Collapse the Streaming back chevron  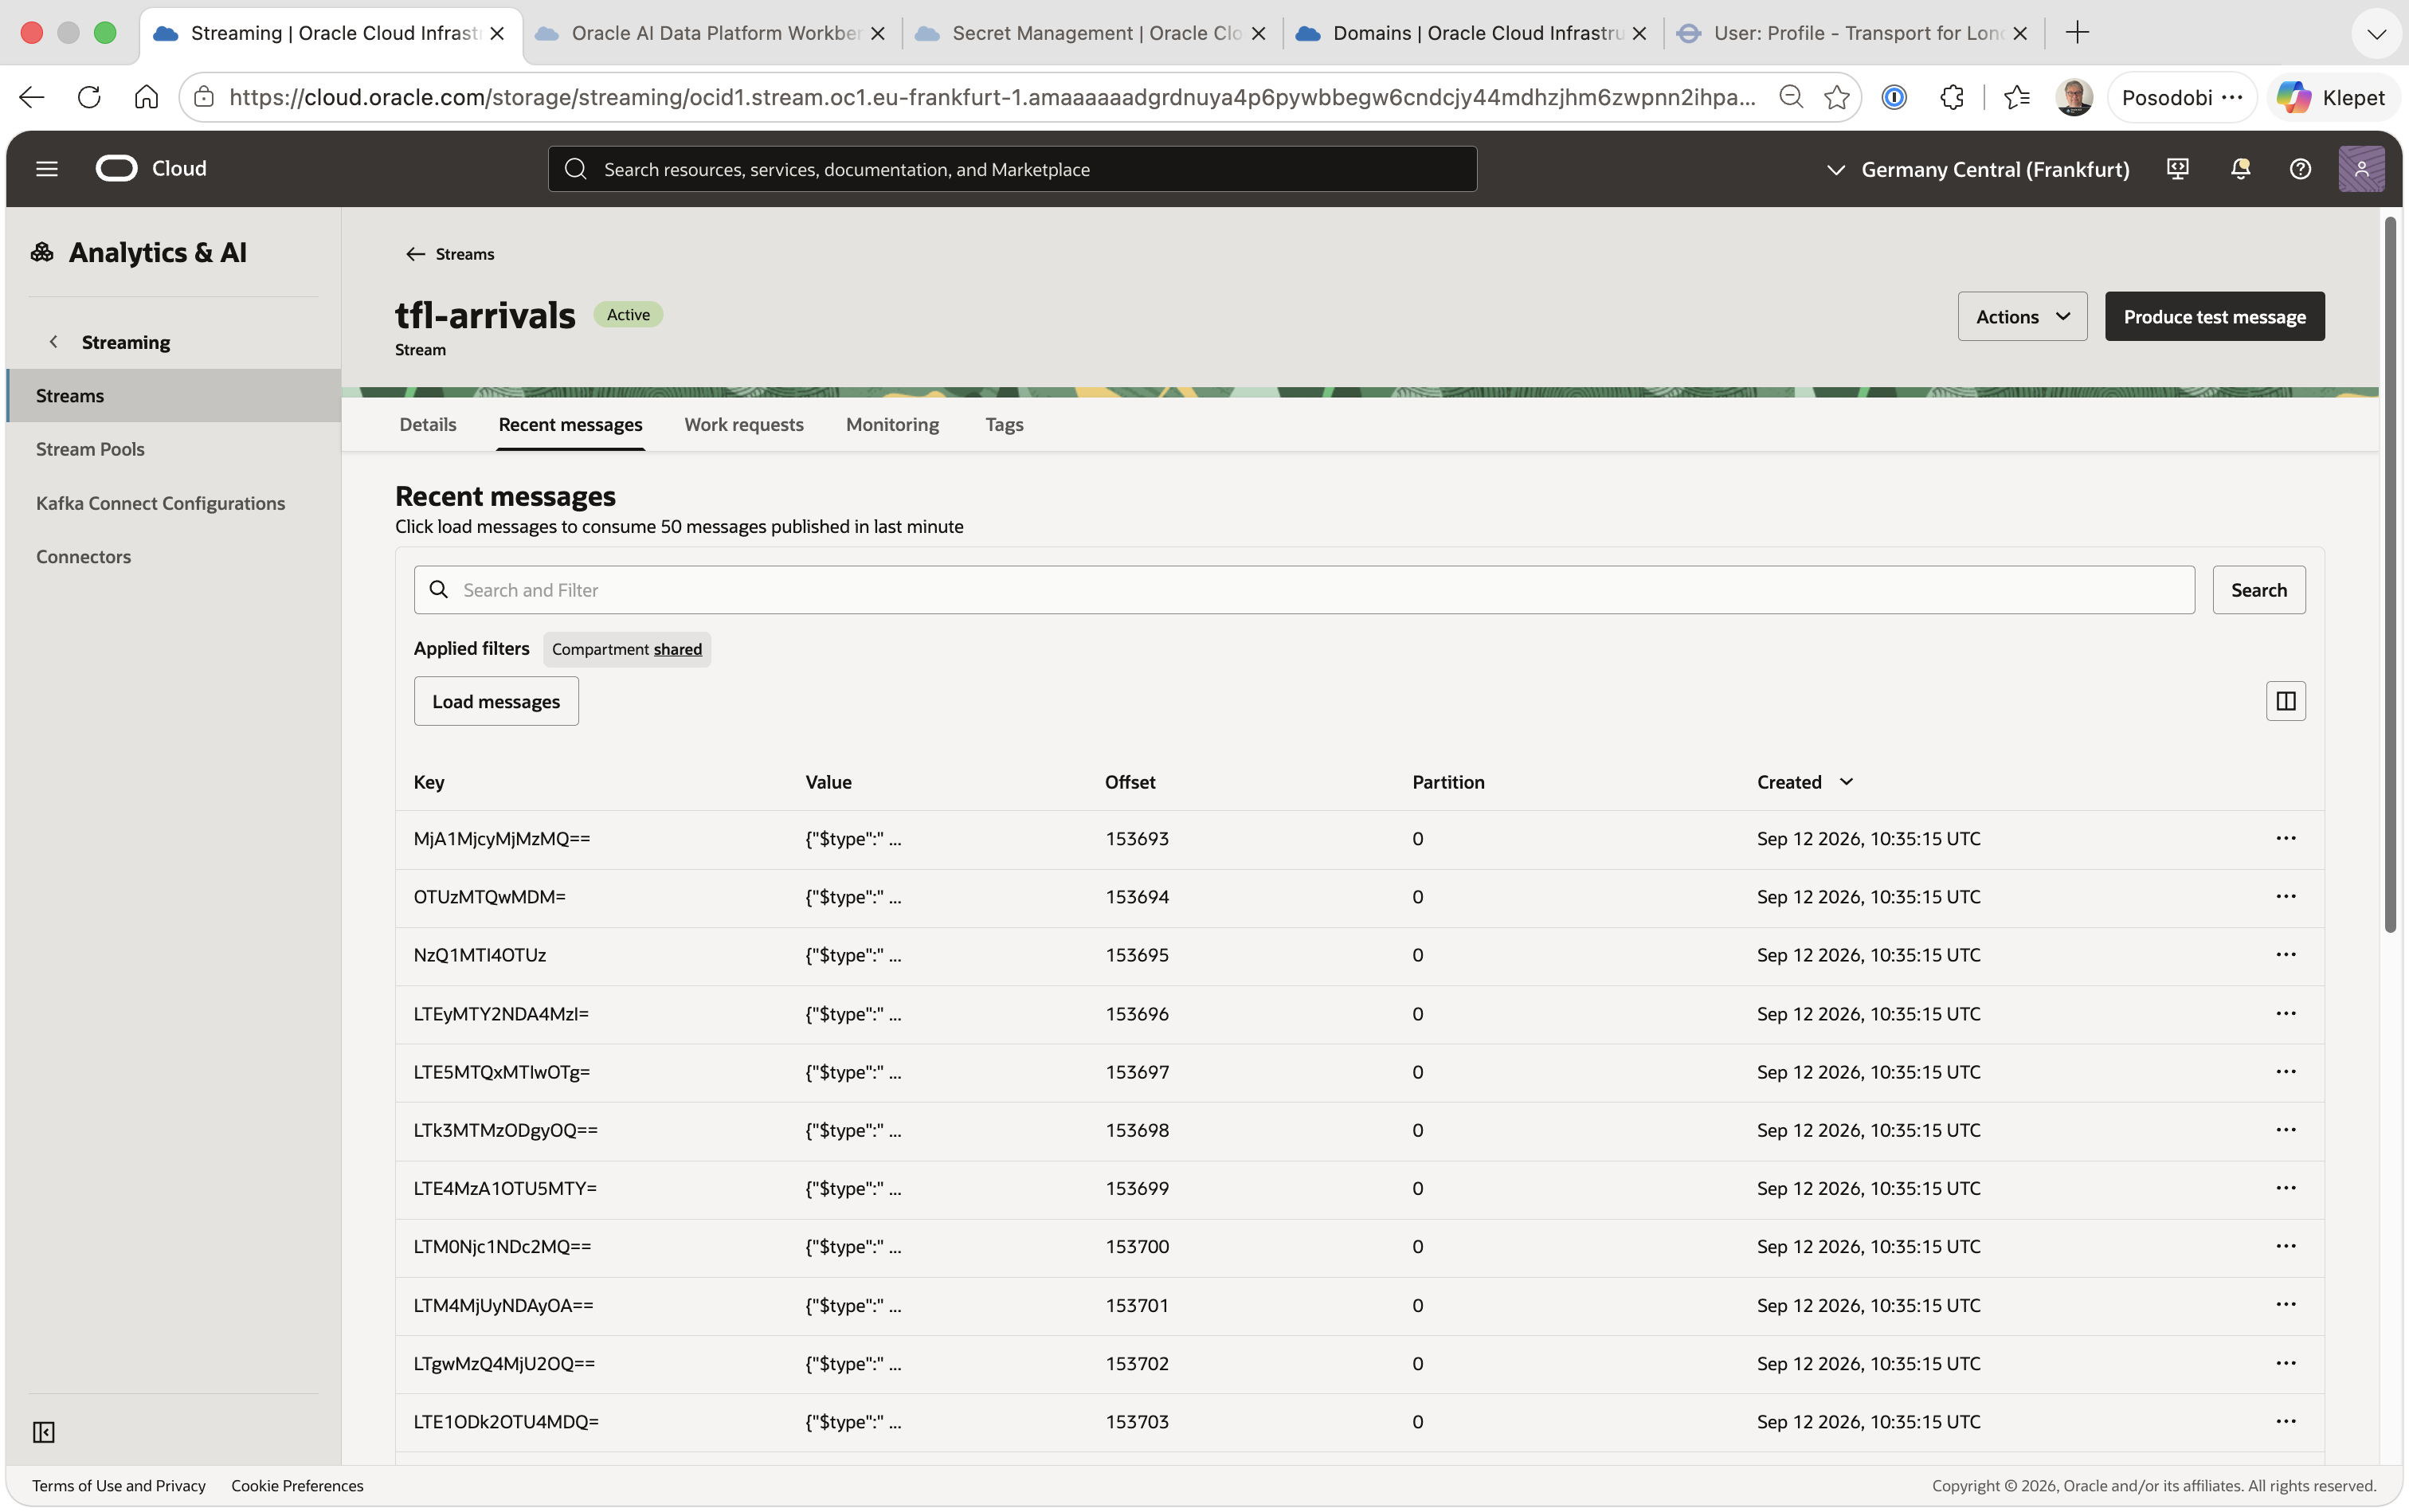click(54, 342)
